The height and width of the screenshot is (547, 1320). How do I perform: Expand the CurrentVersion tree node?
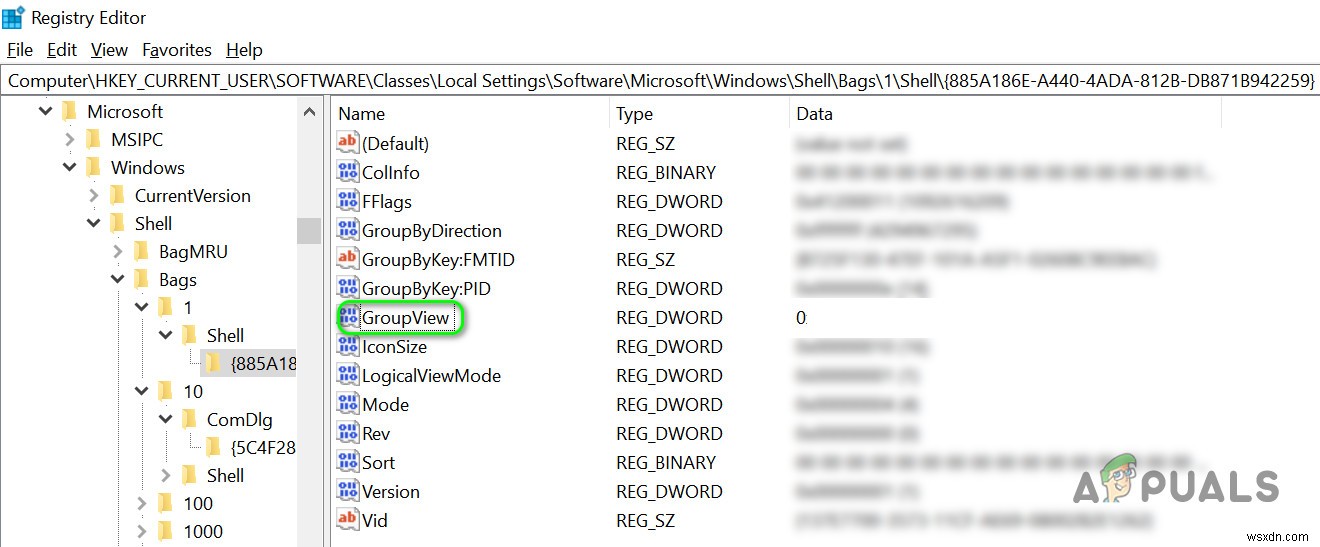click(93, 195)
